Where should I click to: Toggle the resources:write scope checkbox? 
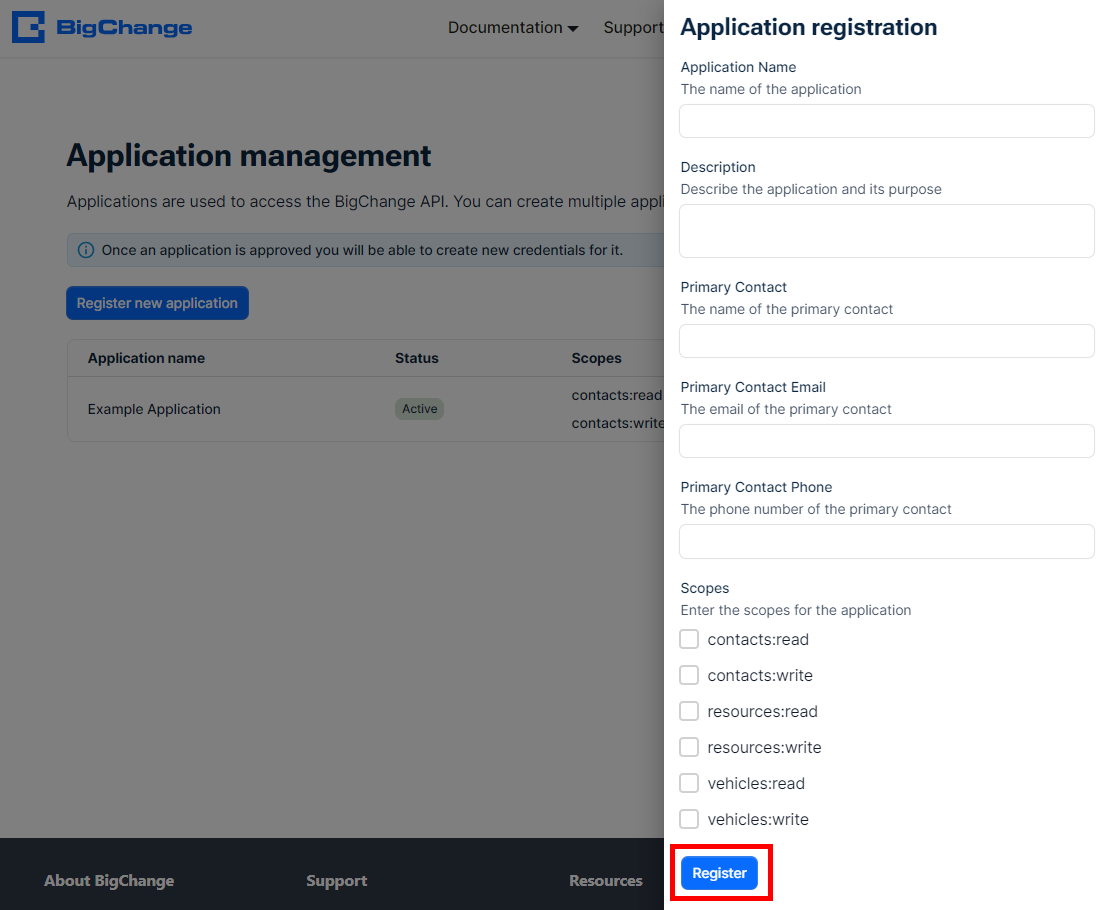689,747
